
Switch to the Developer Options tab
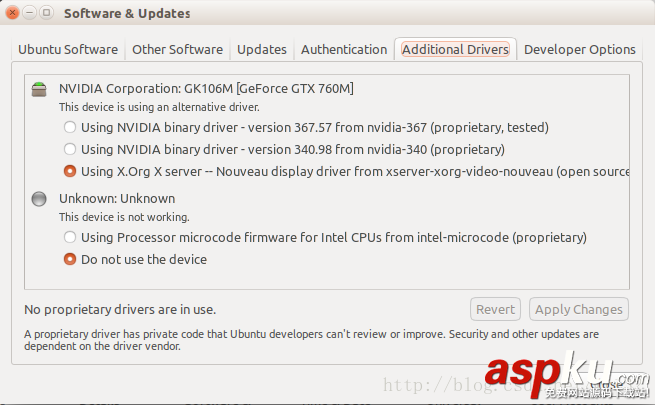pyautogui.click(x=579, y=49)
